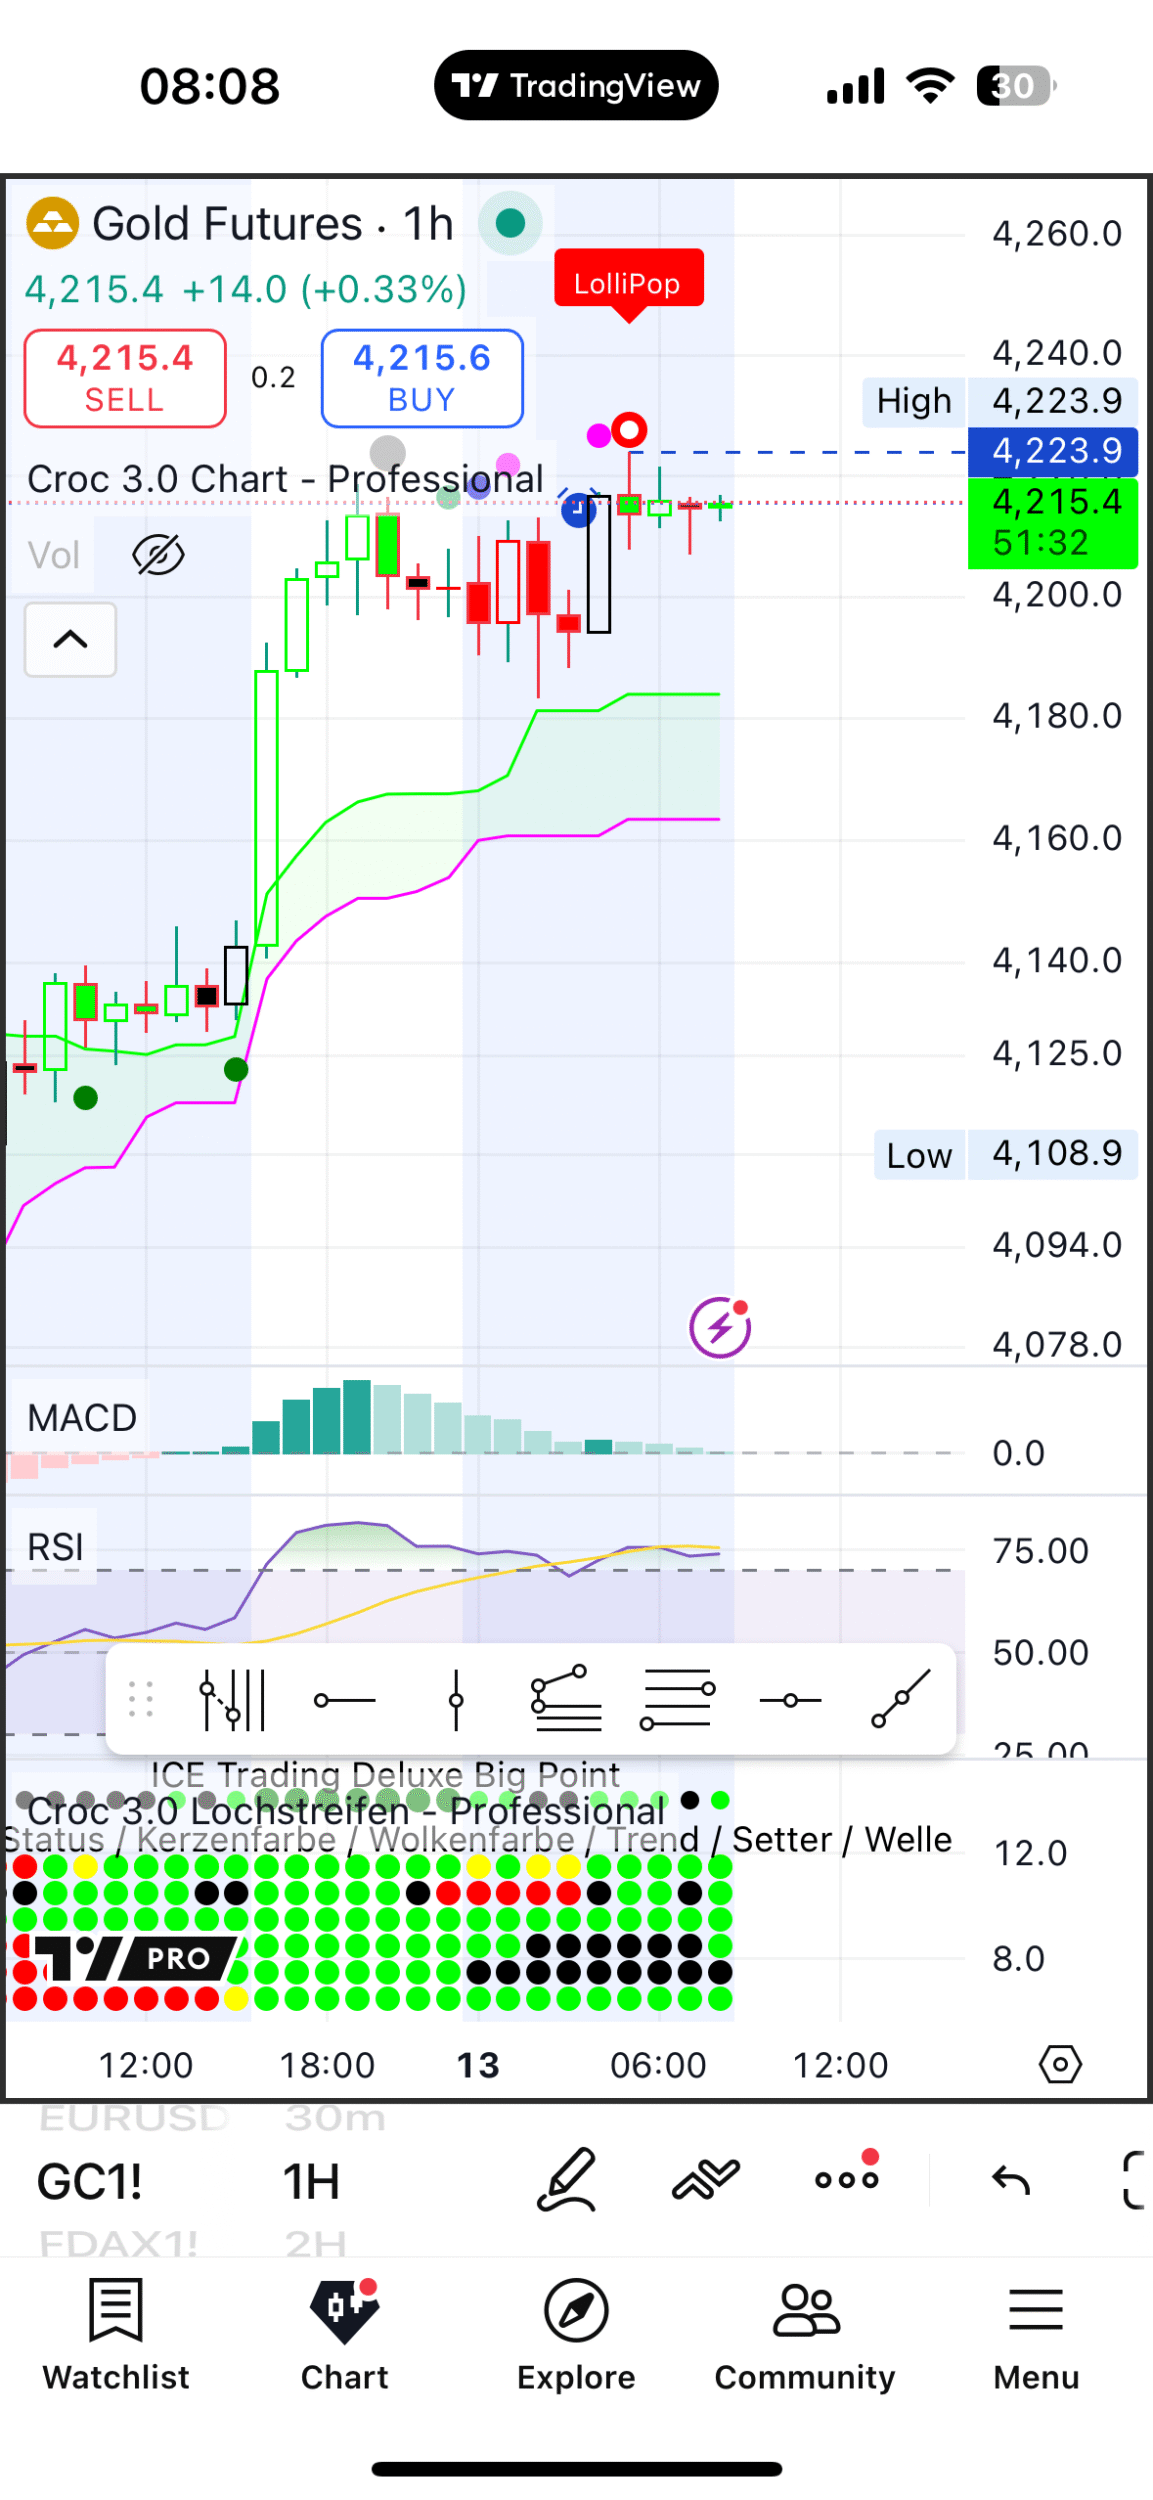Viewport: 1153px width, 2500px height.
Task: Open chart settings hexagon on time axis
Action: [x=1060, y=2064]
